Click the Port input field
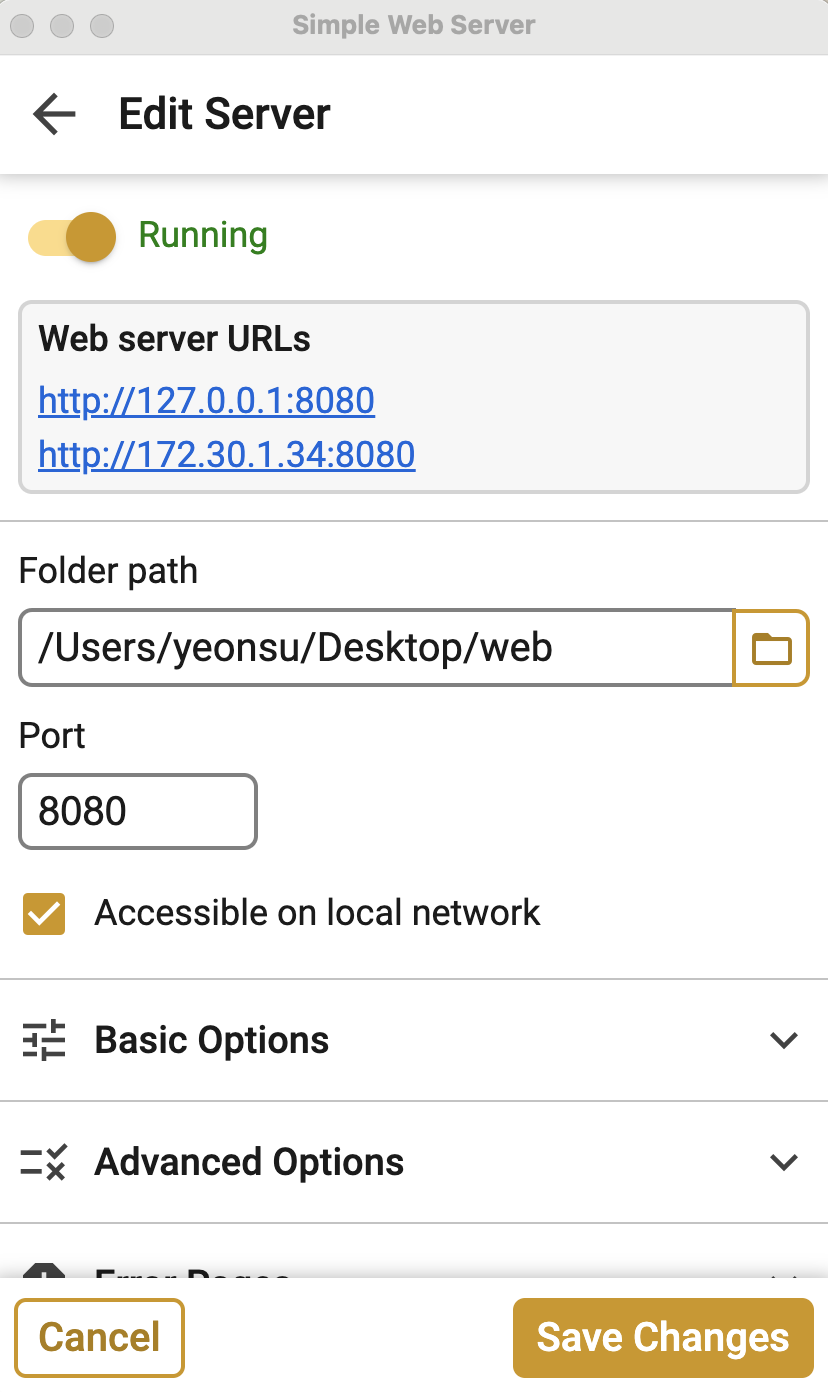 (x=138, y=811)
